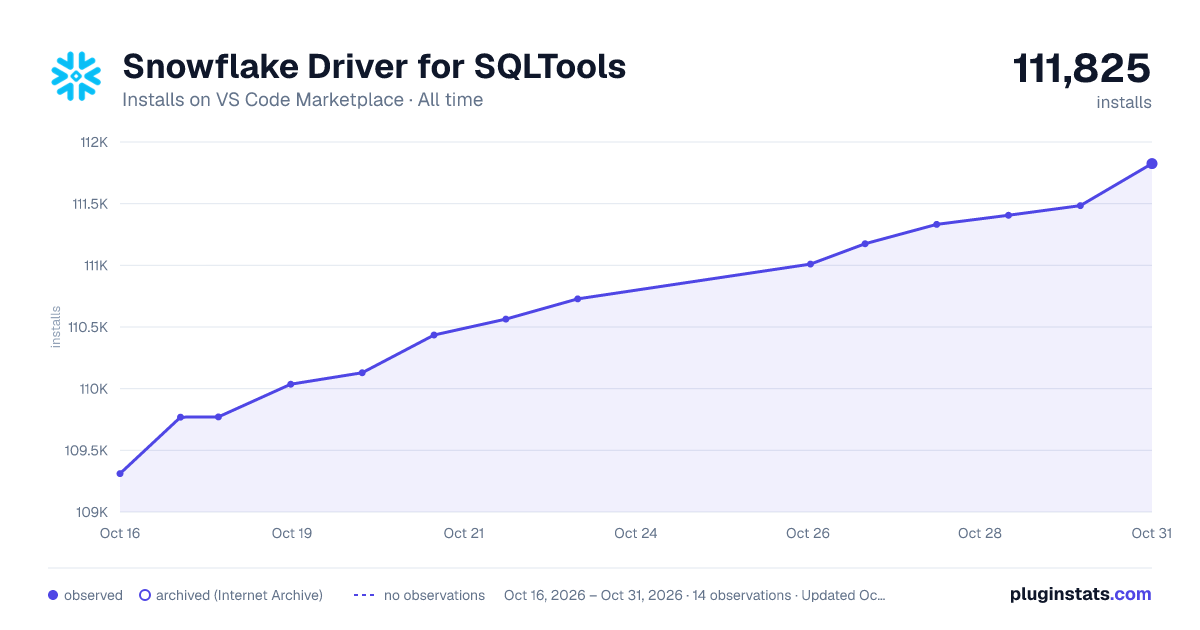Click the Oct 16 x-axis label
The height and width of the screenshot is (630, 1200).
(x=120, y=533)
